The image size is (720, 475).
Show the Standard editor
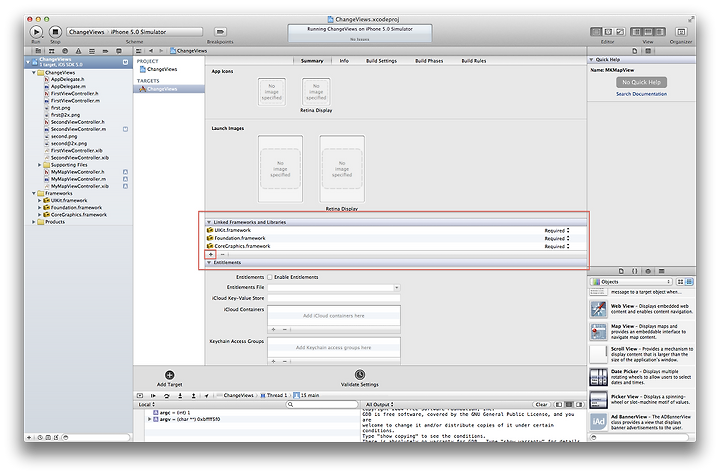(596, 32)
